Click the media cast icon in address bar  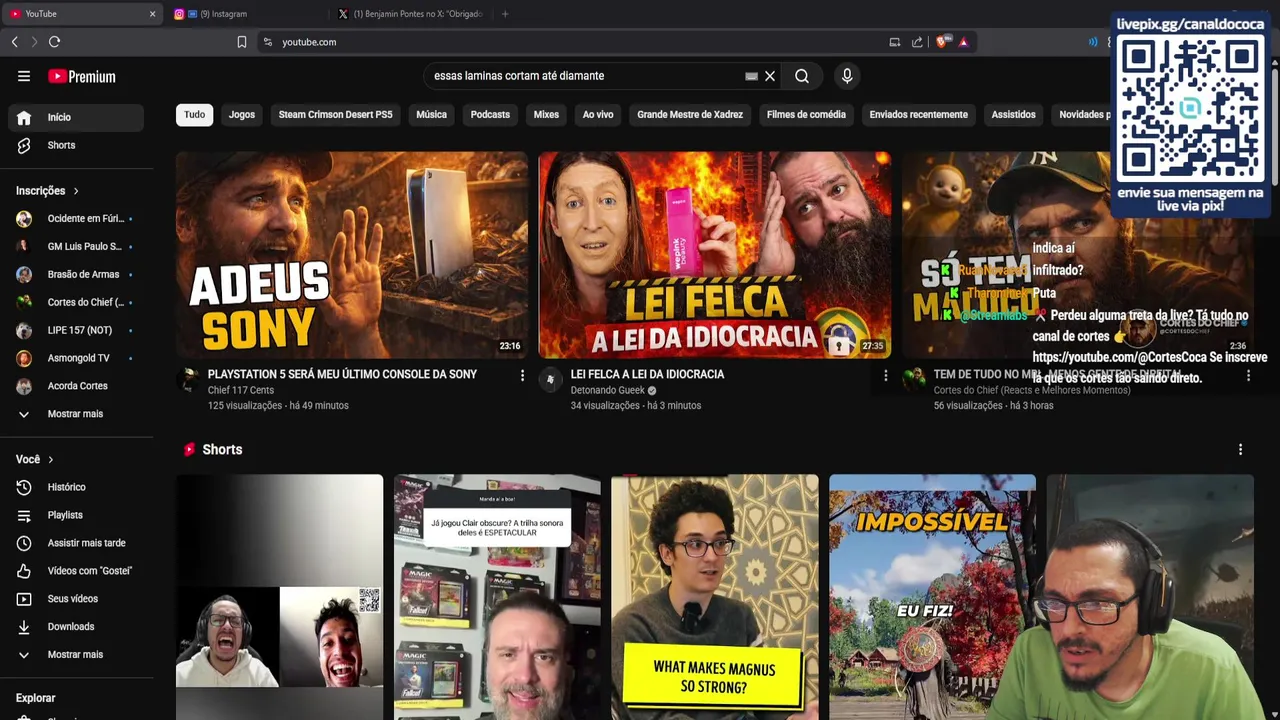[x=894, y=42]
